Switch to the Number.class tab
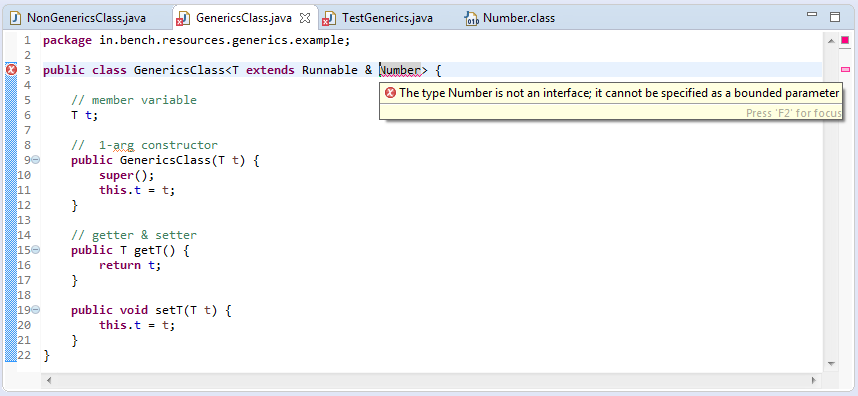The image size is (858, 396). click(x=518, y=18)
